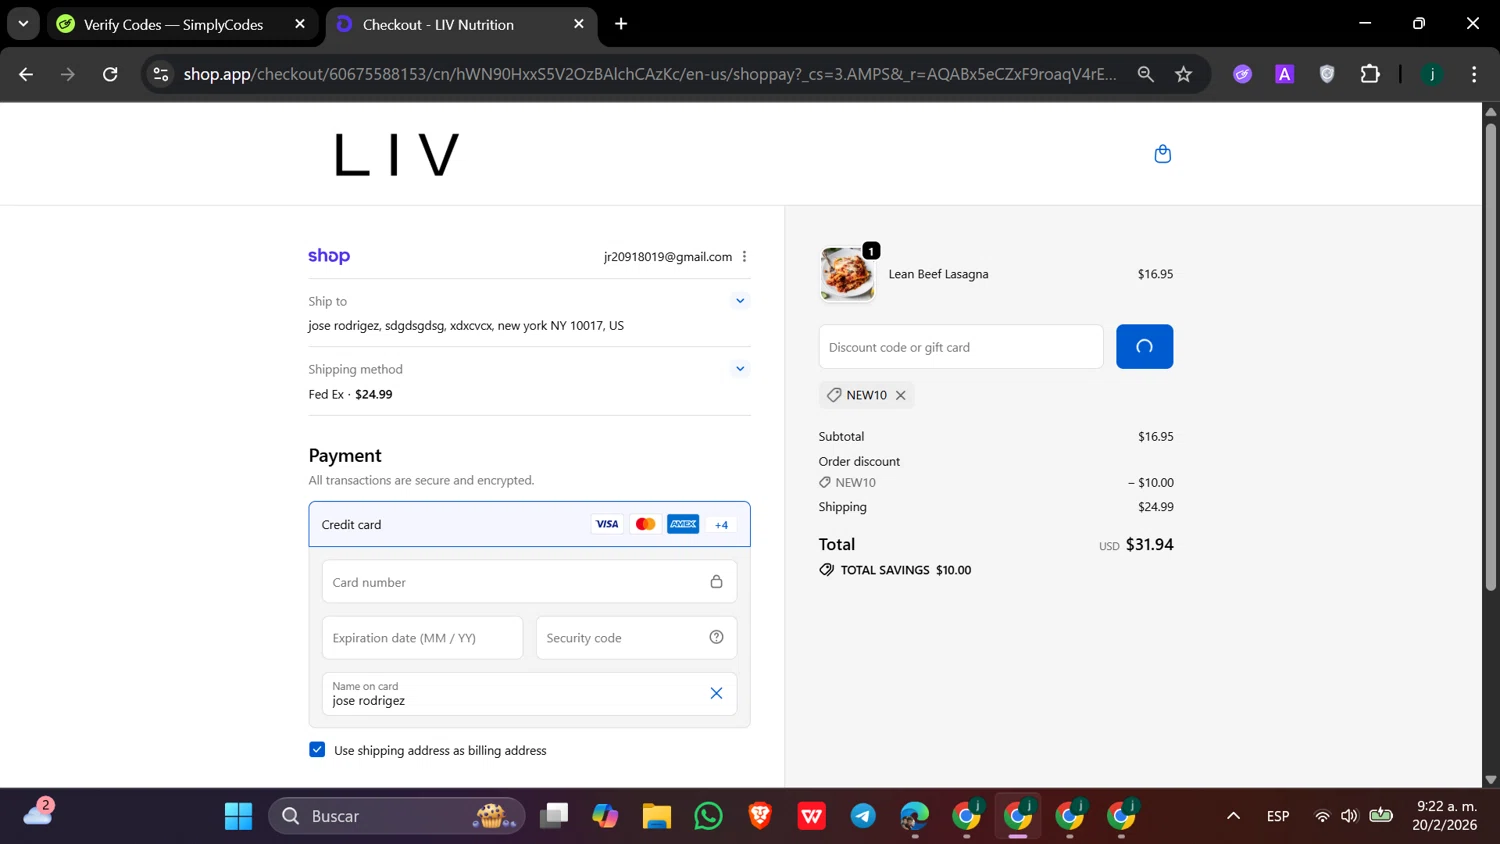Remove the NEW10 discount code tag
This screenshot has width=1500, height=844.
tap(901, 395)
